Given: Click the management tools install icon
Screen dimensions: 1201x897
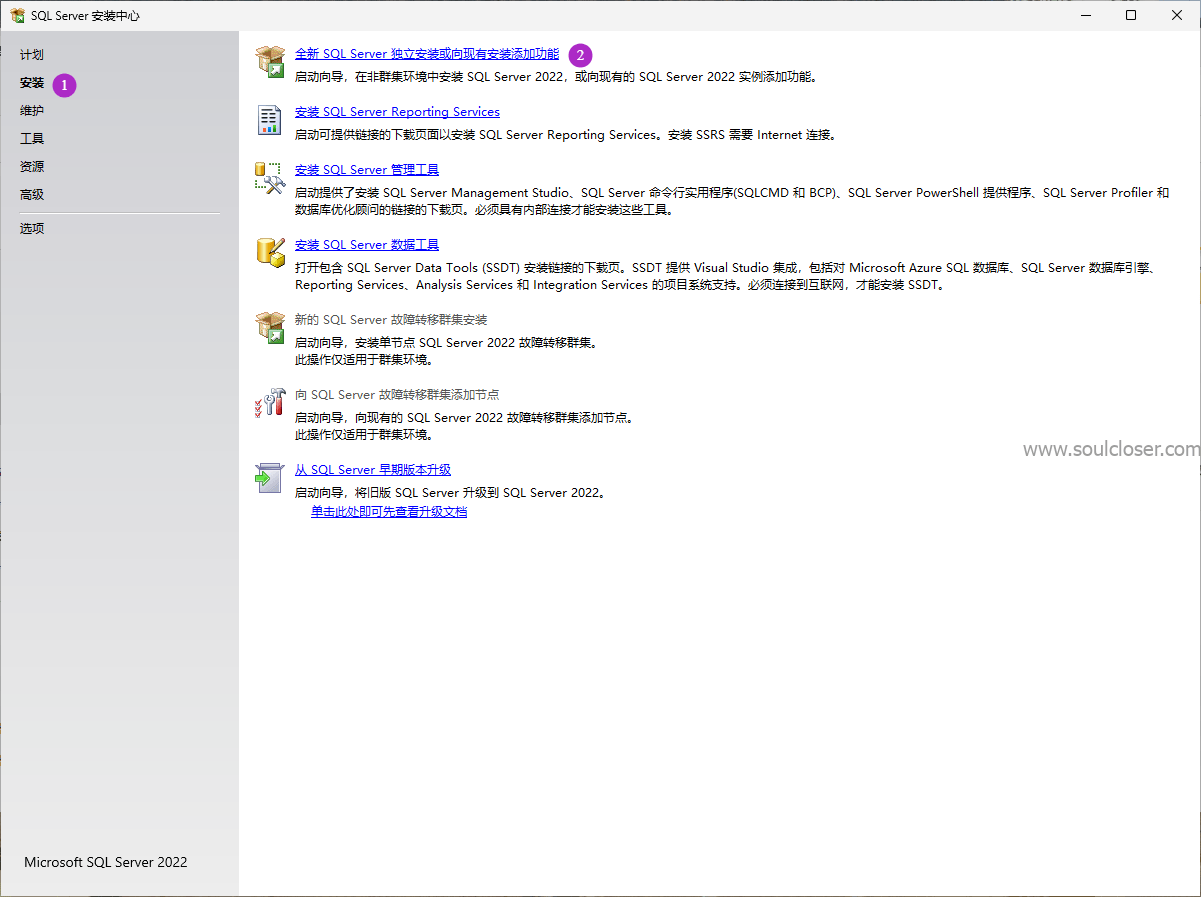Looking at the screenshot, I should click(270, 178).
